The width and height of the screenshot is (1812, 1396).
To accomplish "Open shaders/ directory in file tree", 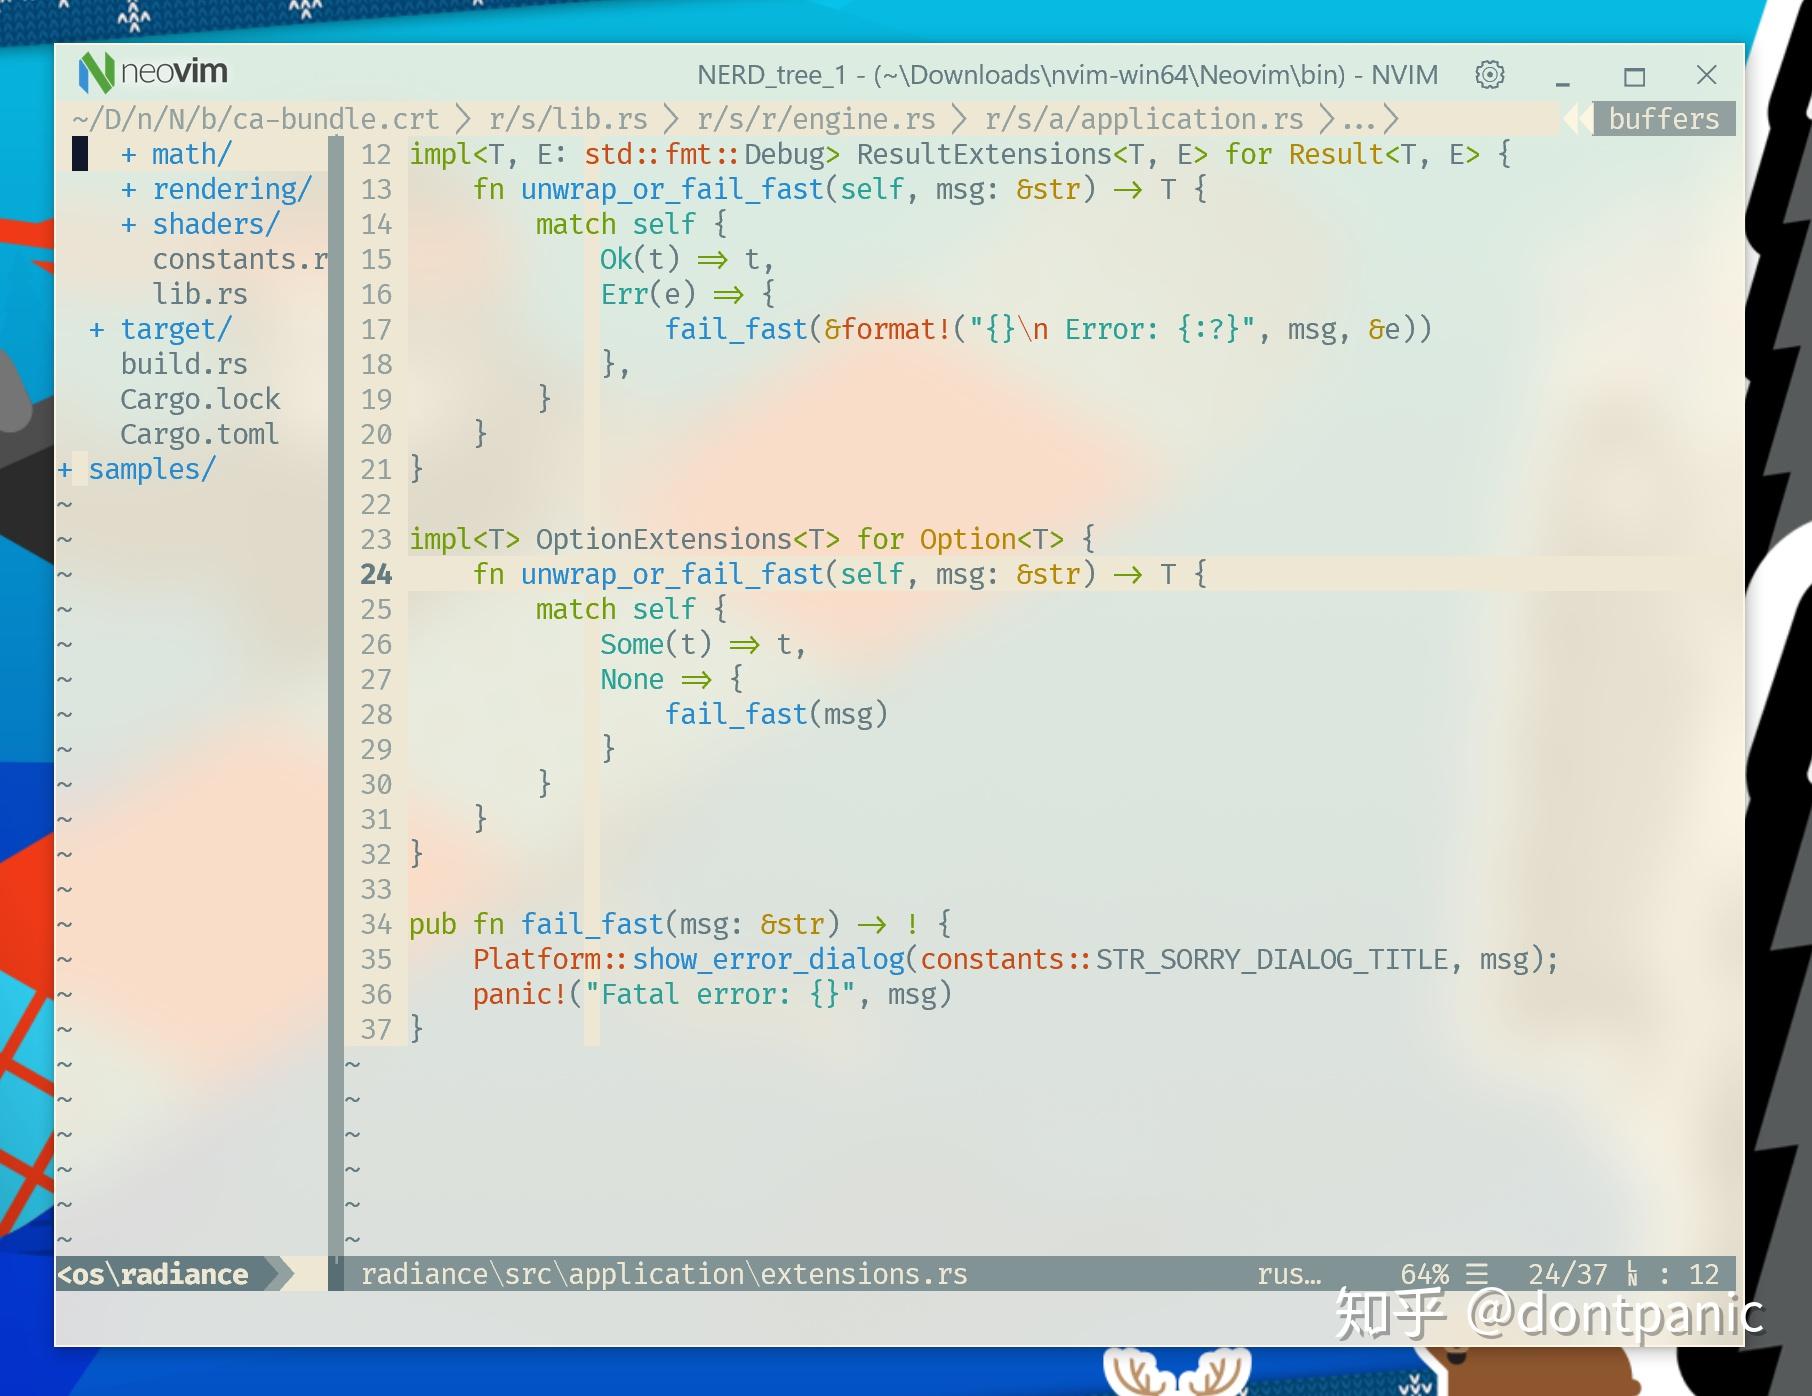I will [x=216, y=225].
